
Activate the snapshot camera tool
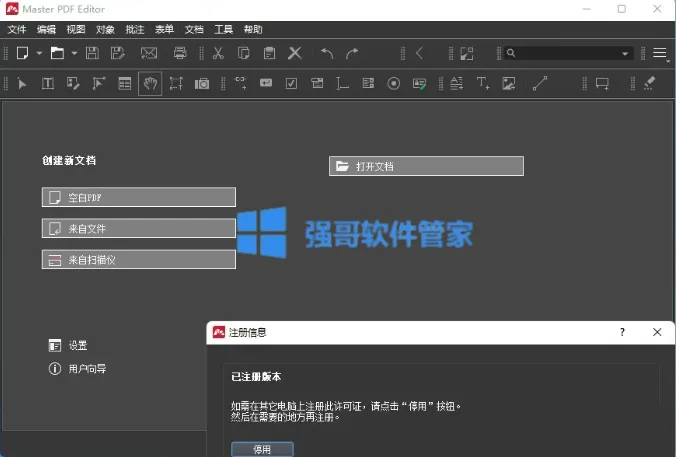pyautogui.click(x=202, y=83)
